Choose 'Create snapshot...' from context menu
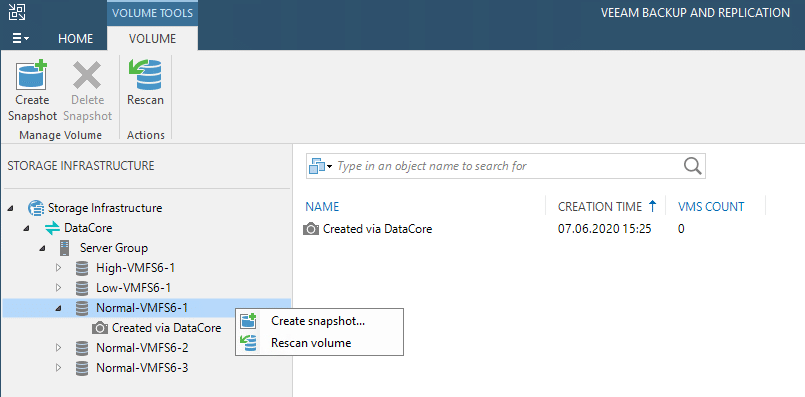Image resolution: width=805 pixels, height=397 pixels. coord(319,322)
